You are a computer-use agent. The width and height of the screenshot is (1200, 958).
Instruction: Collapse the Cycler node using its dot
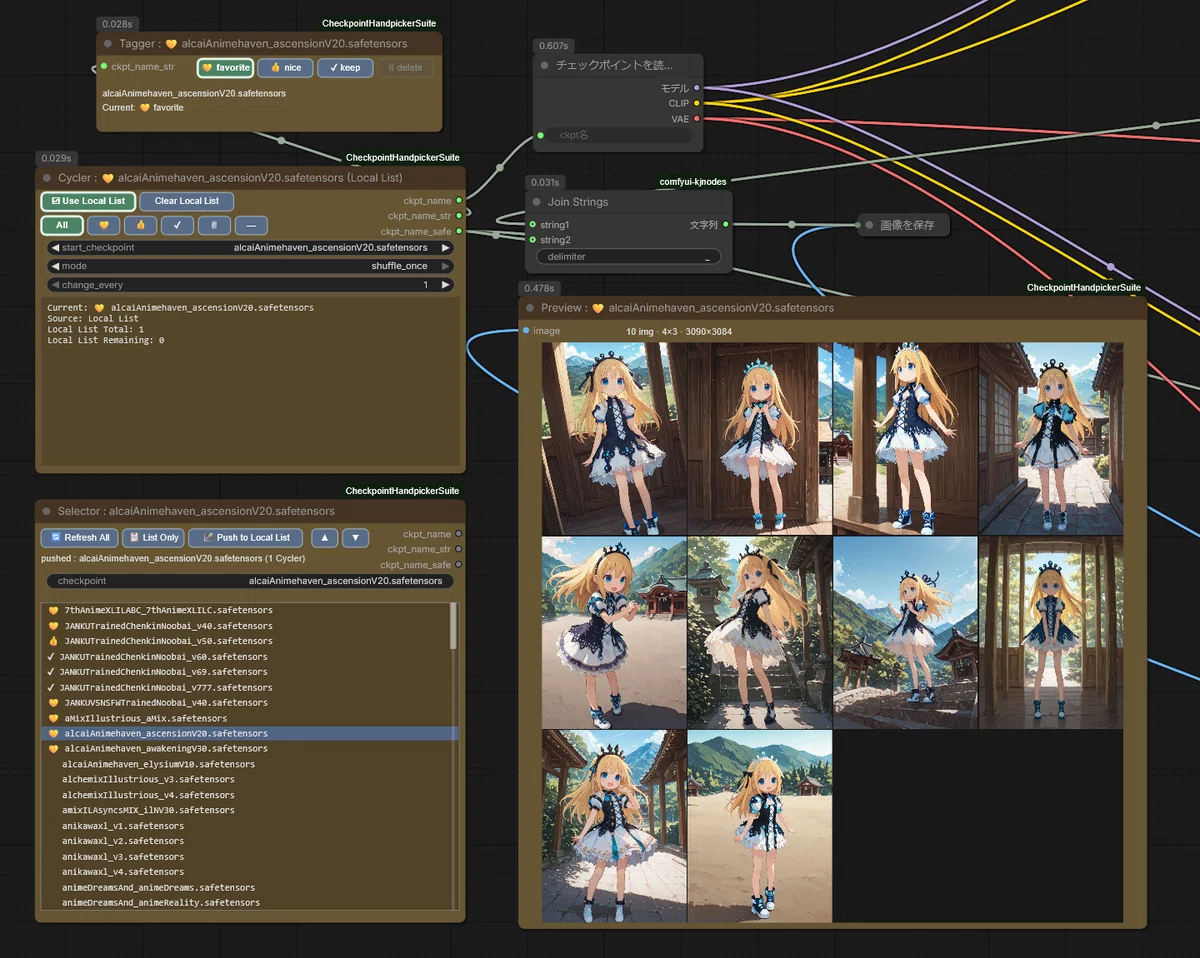pos(47,178)
